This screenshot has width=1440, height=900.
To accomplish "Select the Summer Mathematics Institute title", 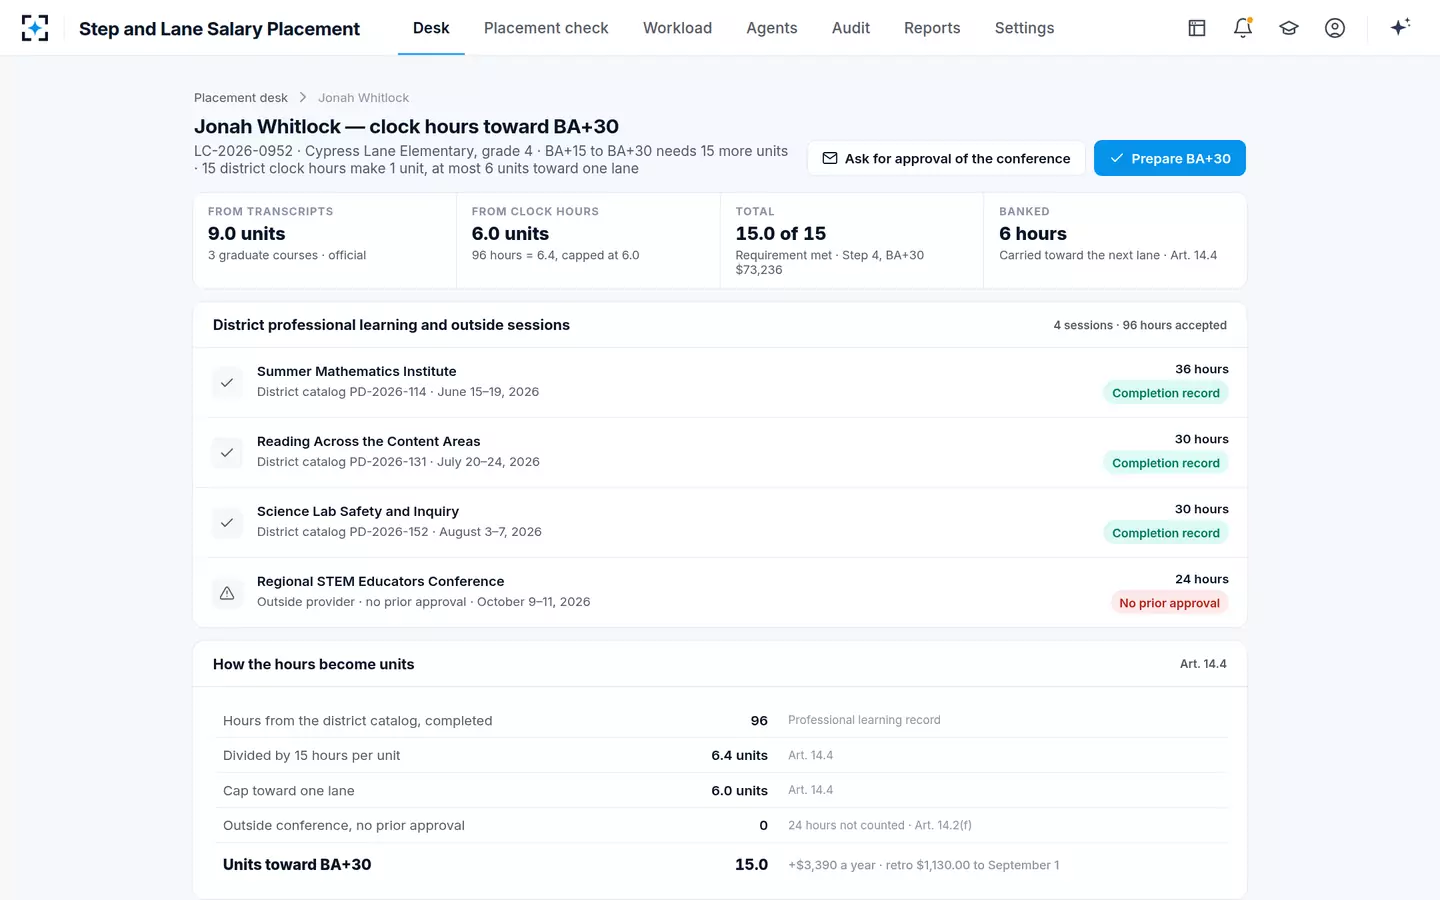I will (x=357, y=371).
